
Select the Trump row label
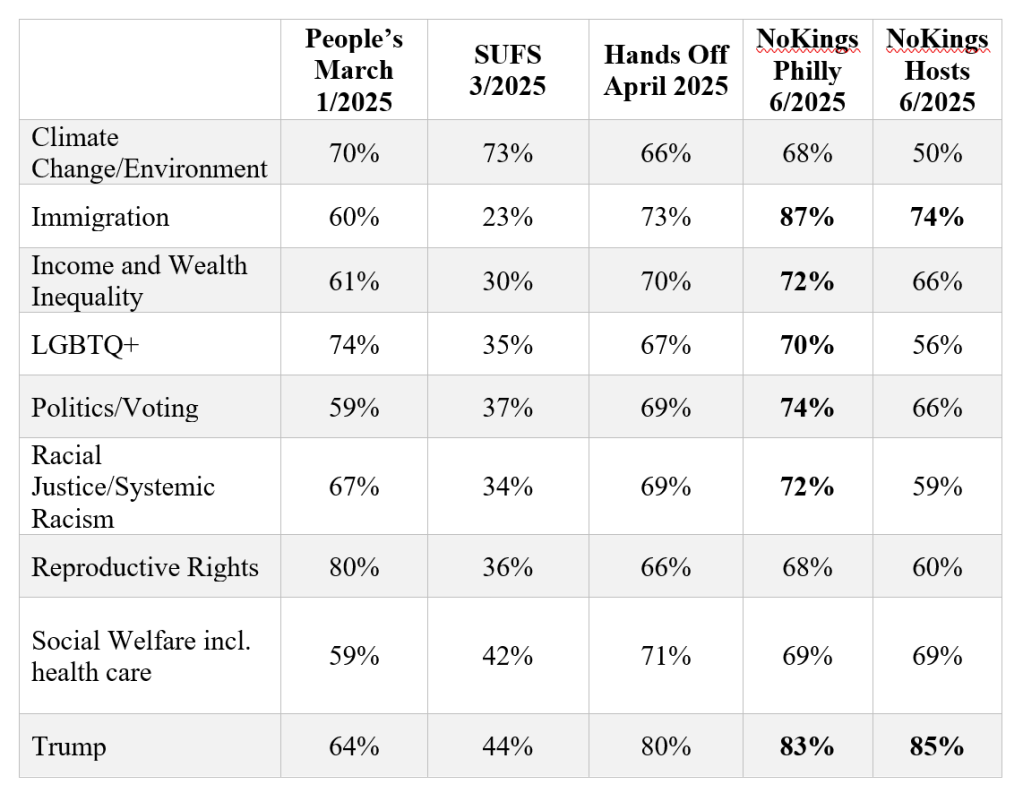(x=69, y=746)
